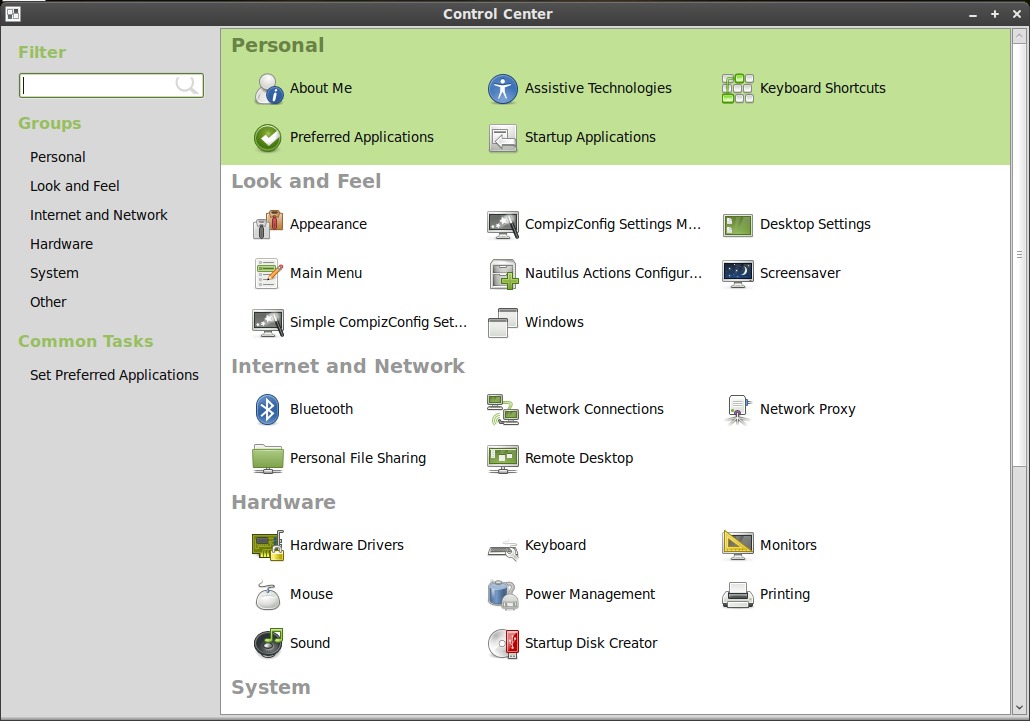Open Nautilus Actions Configuration icon
The image size is (1030, 721).
[x=503, y=274]
